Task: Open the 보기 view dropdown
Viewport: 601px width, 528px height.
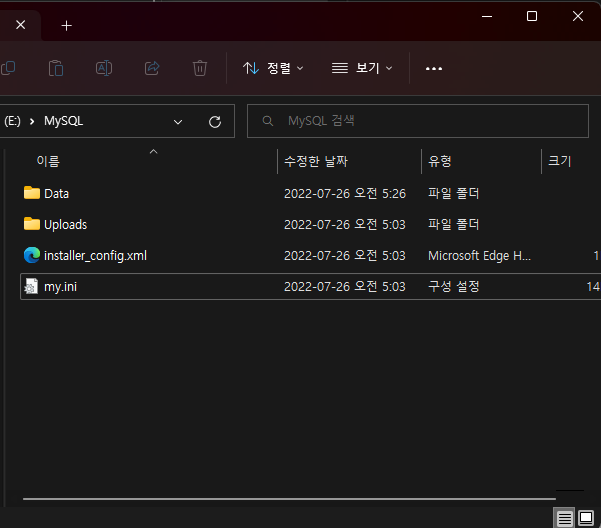Action: coord(362,69)
